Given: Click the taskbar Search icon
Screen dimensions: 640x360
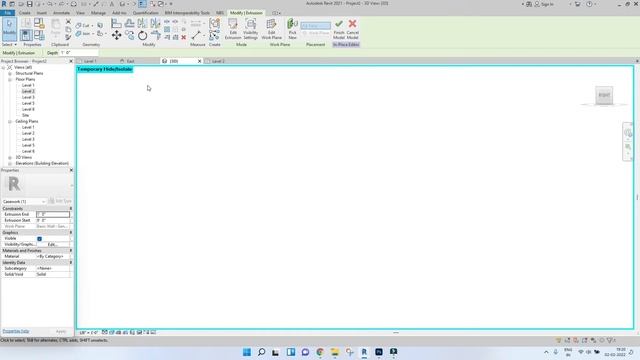Looking at the screenshot, I should (261, 352).
